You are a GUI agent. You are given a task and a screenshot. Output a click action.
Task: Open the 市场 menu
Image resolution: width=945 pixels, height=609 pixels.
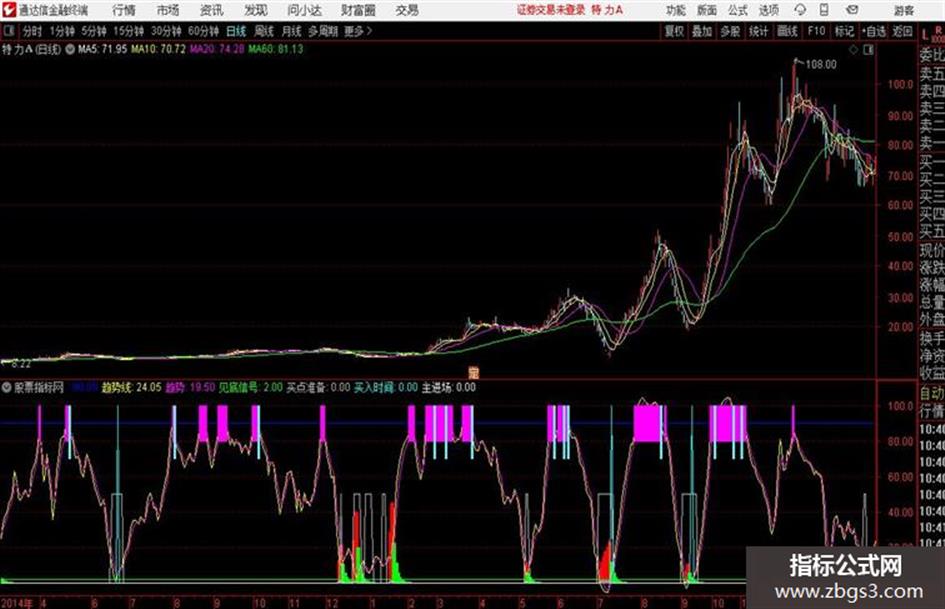click(168, 10)
